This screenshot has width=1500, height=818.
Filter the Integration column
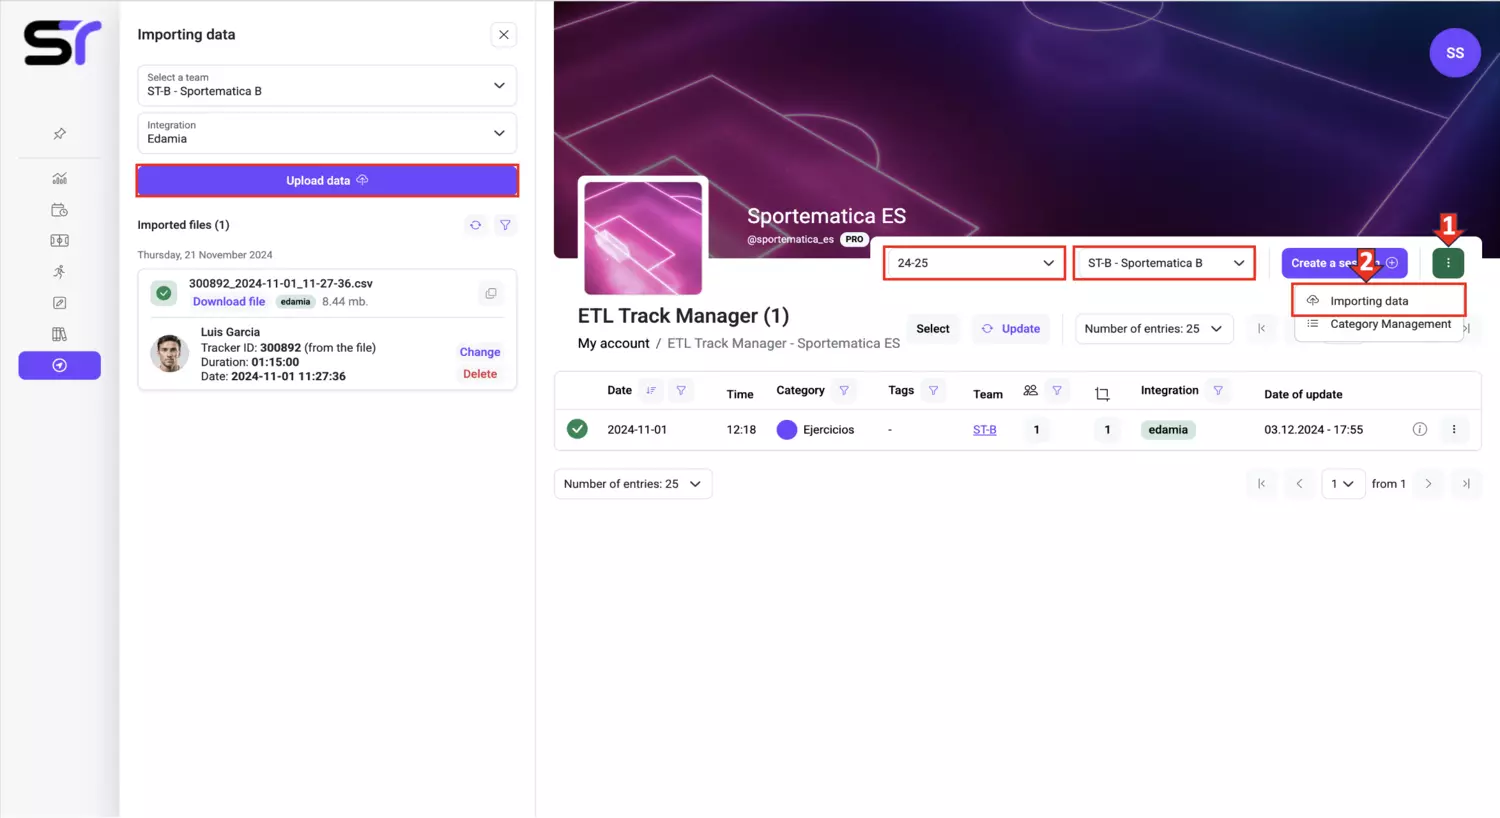pyautogui.click(x=1218, y=391)
